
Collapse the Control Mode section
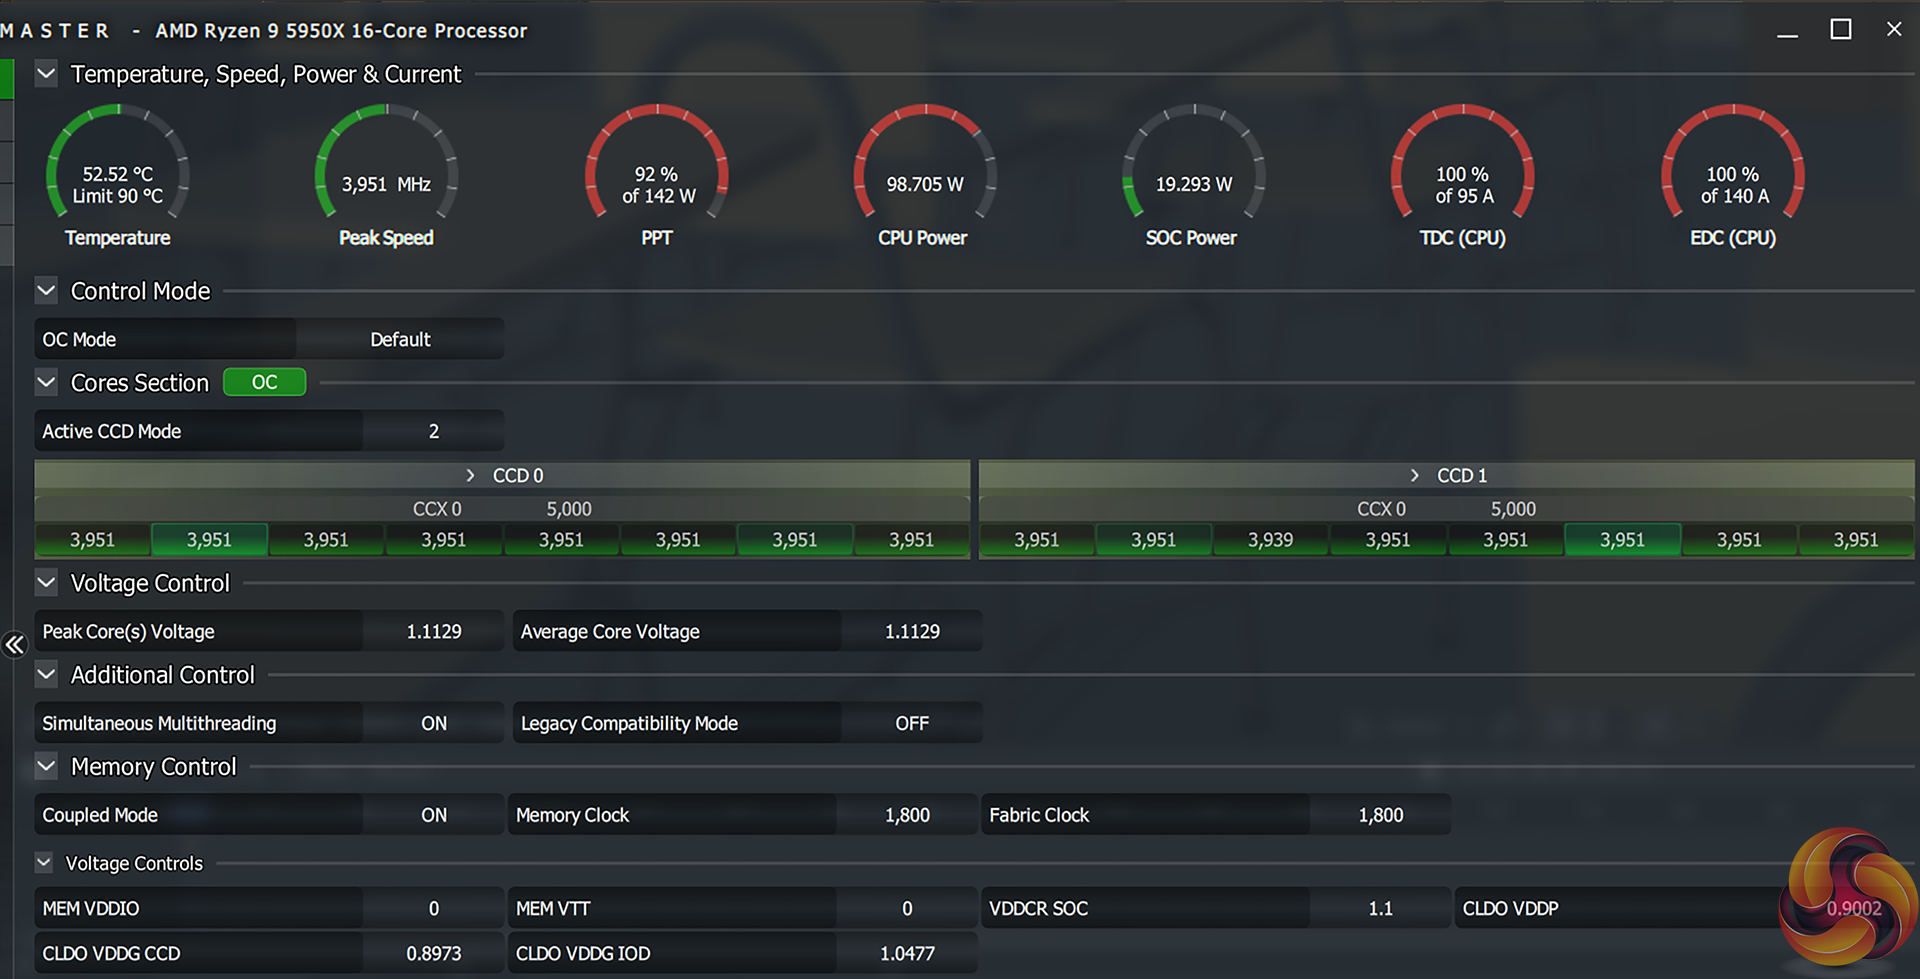(46, 291)
